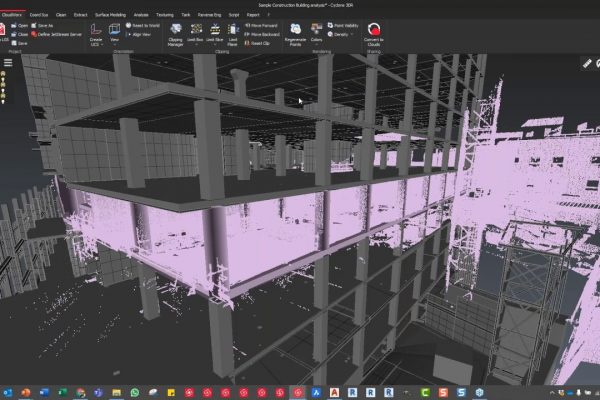Click Define JetStream Server

tap(59, 35)
